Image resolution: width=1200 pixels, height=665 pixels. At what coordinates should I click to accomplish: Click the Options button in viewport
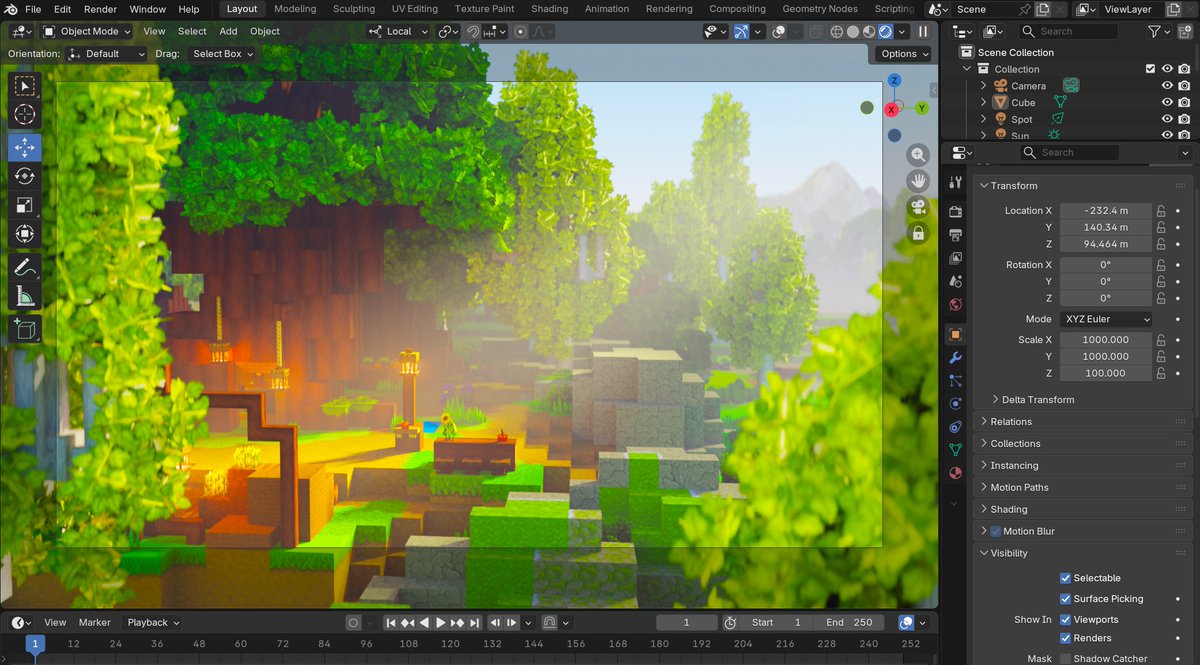(x=903, y=54)
